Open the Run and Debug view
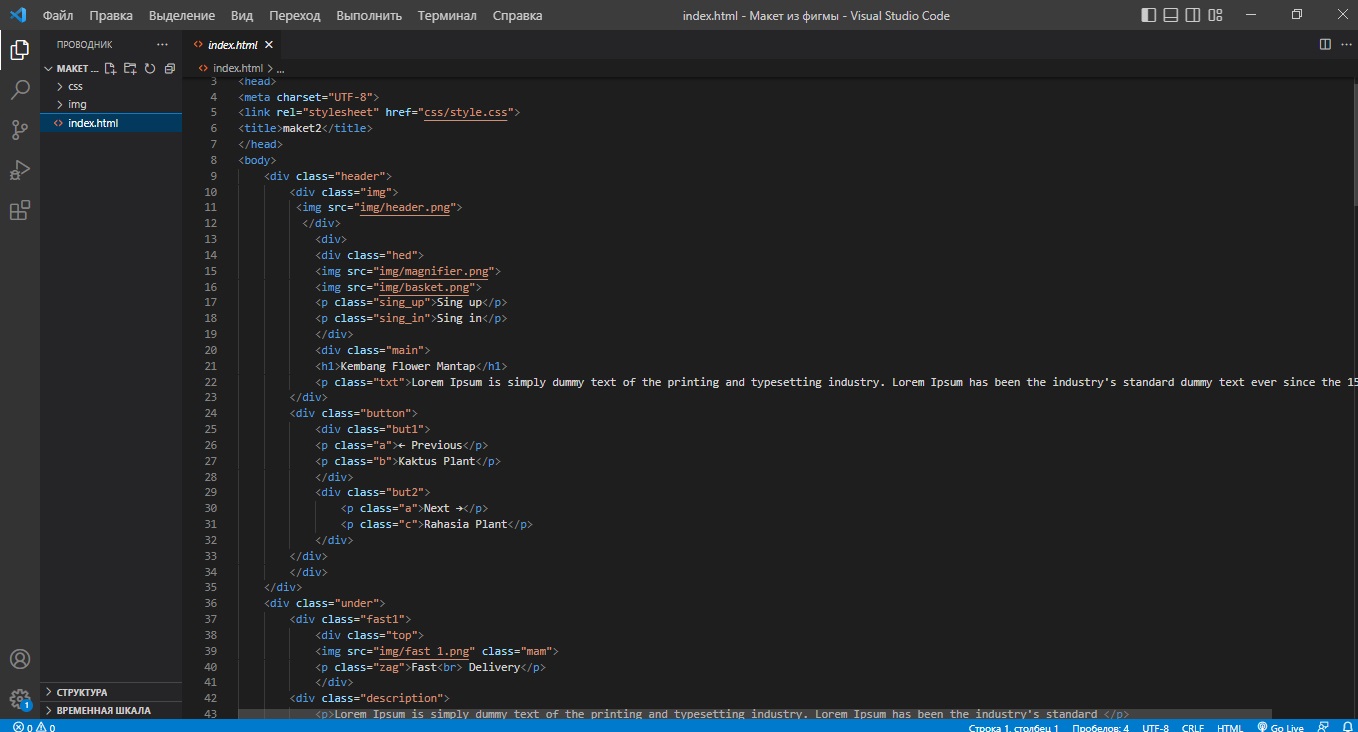Screen dimensions: 1358x732 click(x=20, y=170)
